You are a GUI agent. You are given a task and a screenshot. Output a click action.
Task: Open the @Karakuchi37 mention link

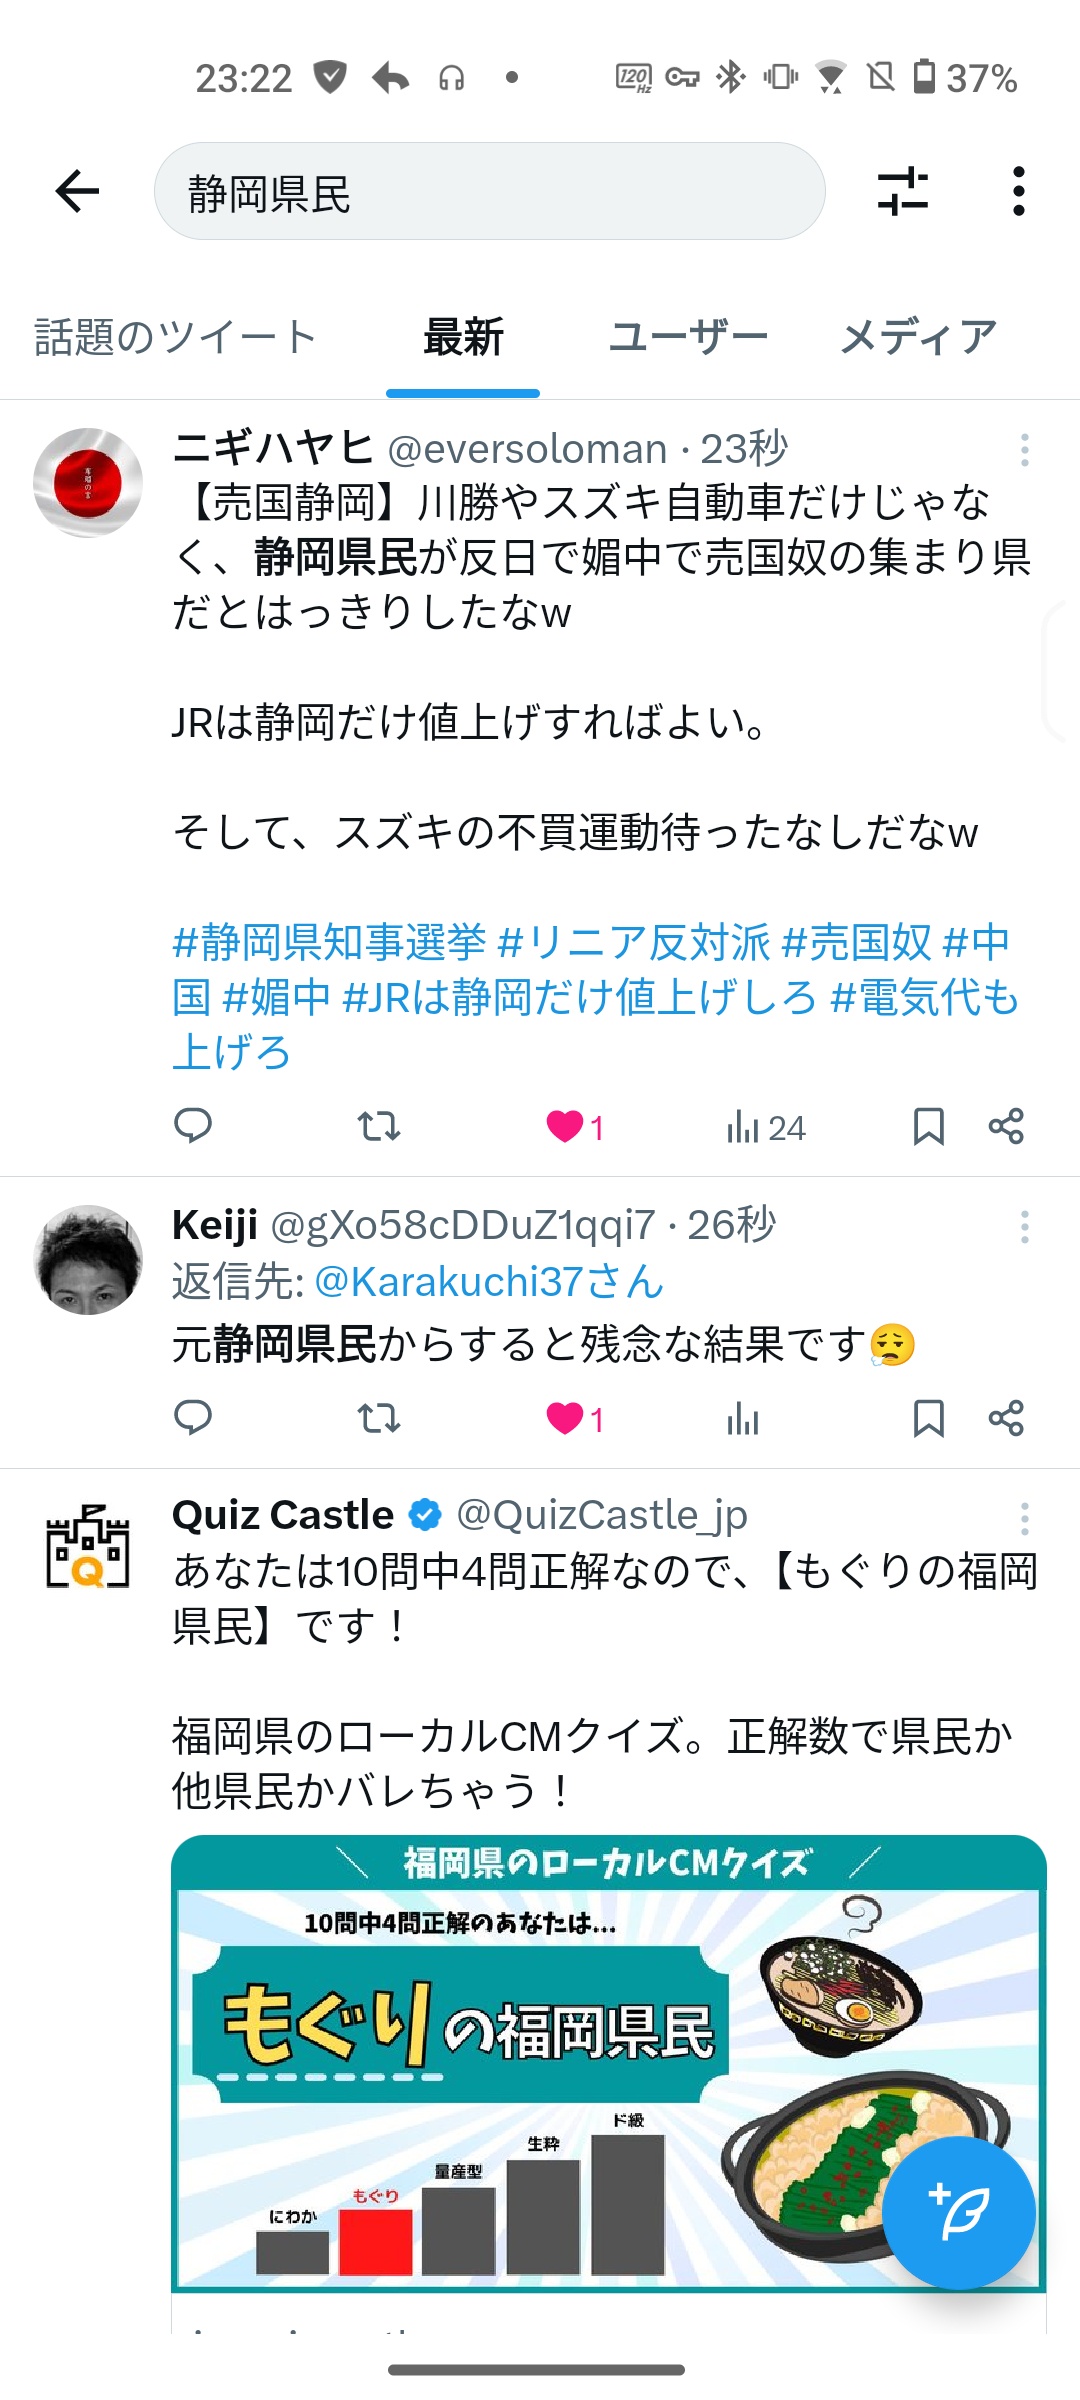489,1282
